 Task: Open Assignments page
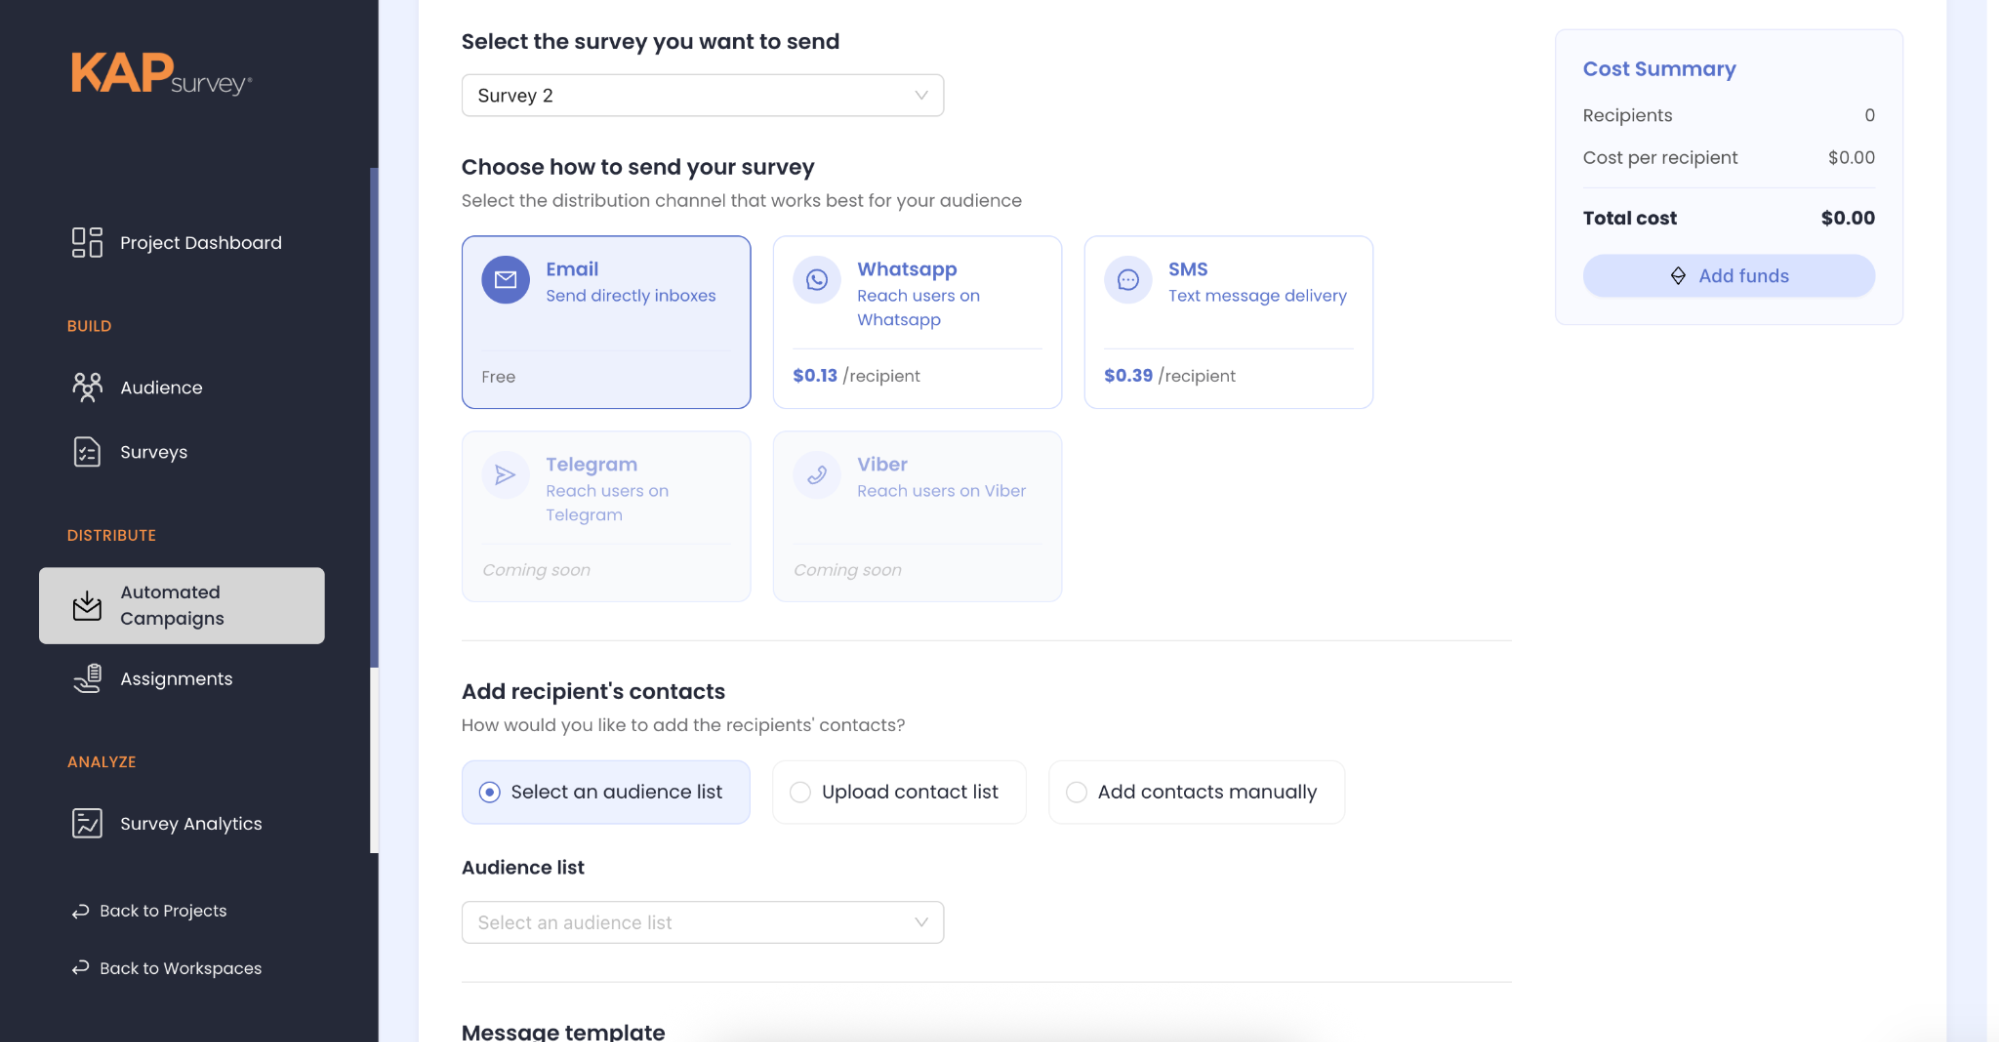(182, 678)
